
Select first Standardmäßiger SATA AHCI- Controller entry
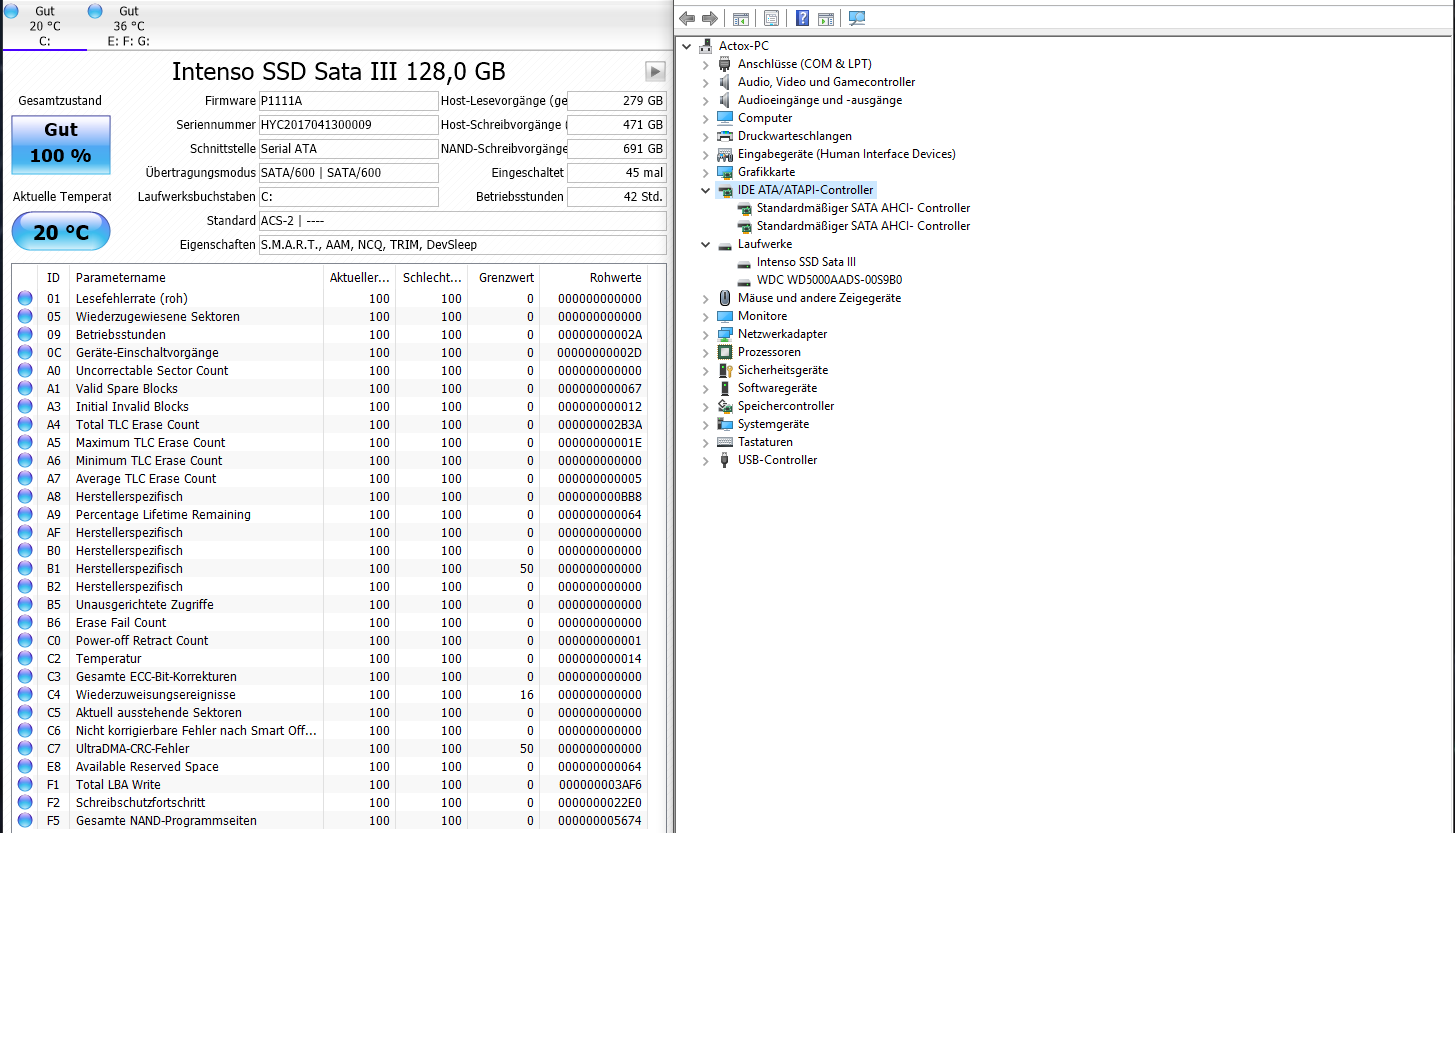[863, 208]
